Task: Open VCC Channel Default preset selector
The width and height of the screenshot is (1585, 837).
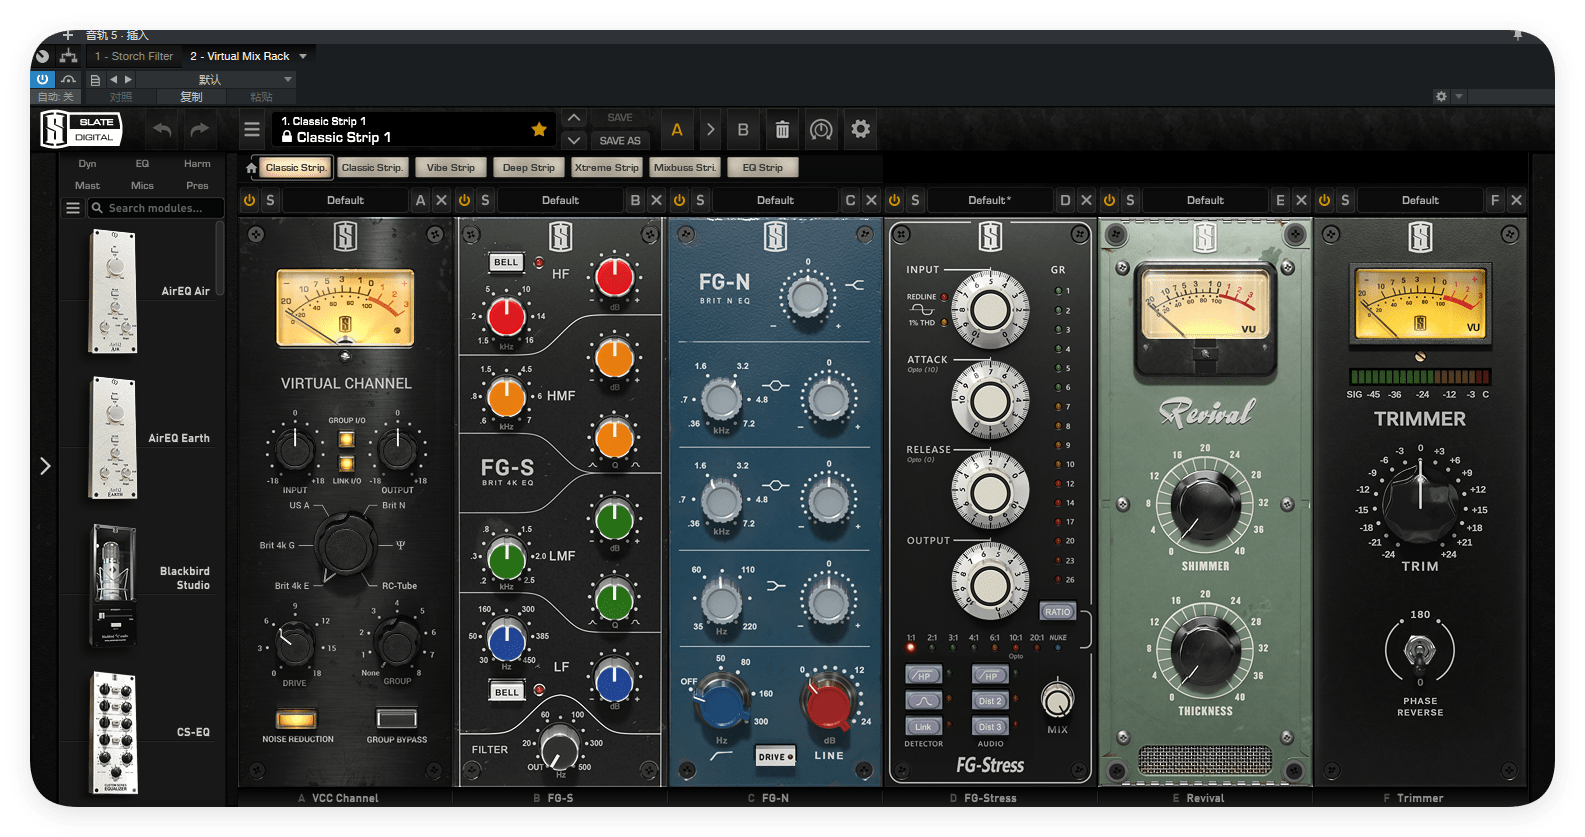Action: pos(346,200)
